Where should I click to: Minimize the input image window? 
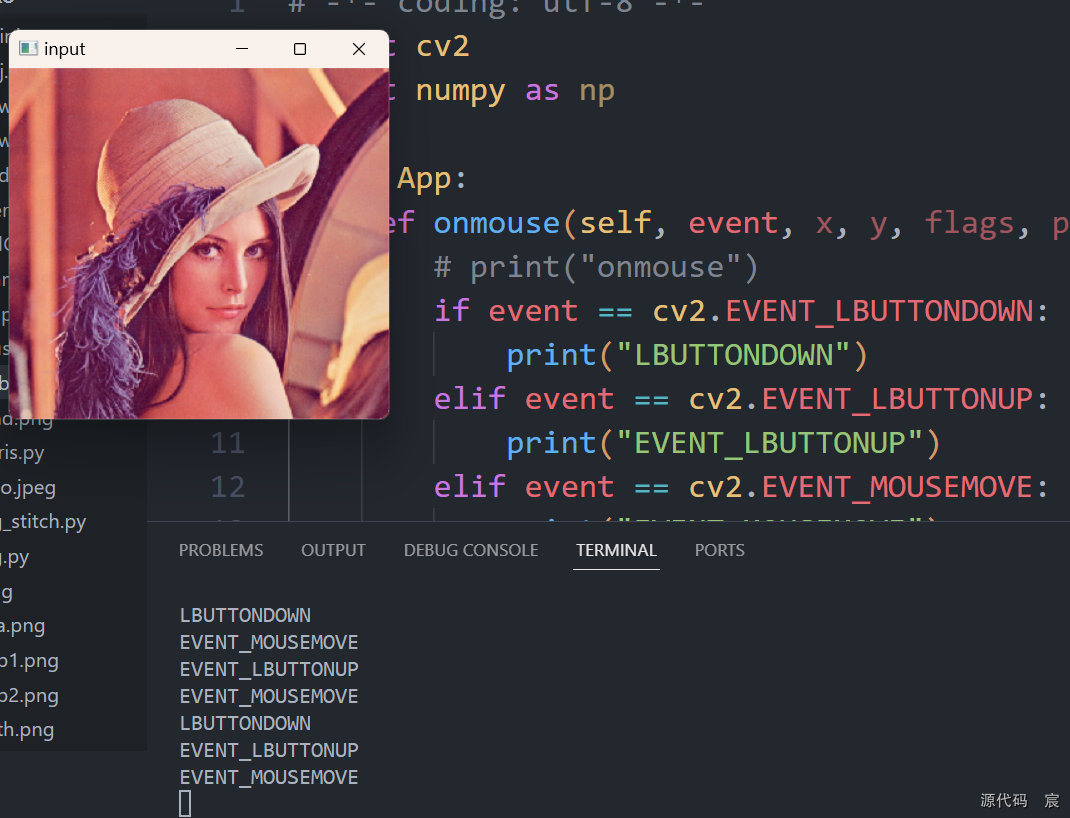pos(242,48)
